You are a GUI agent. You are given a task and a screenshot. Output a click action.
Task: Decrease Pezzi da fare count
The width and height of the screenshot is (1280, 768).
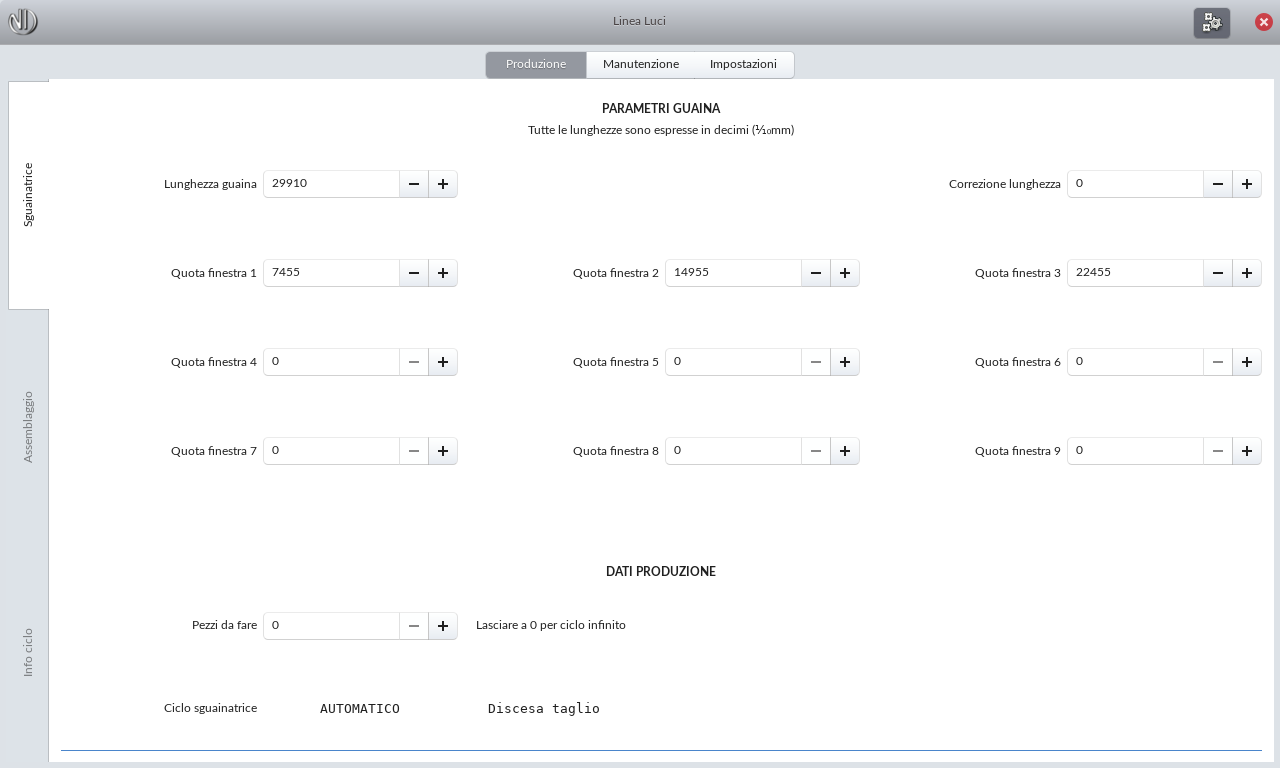[x=414, y=626]
